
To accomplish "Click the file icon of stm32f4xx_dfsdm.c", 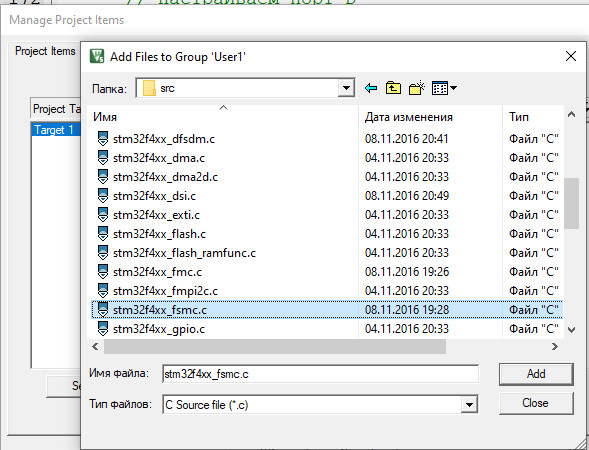I will [103, 138].
